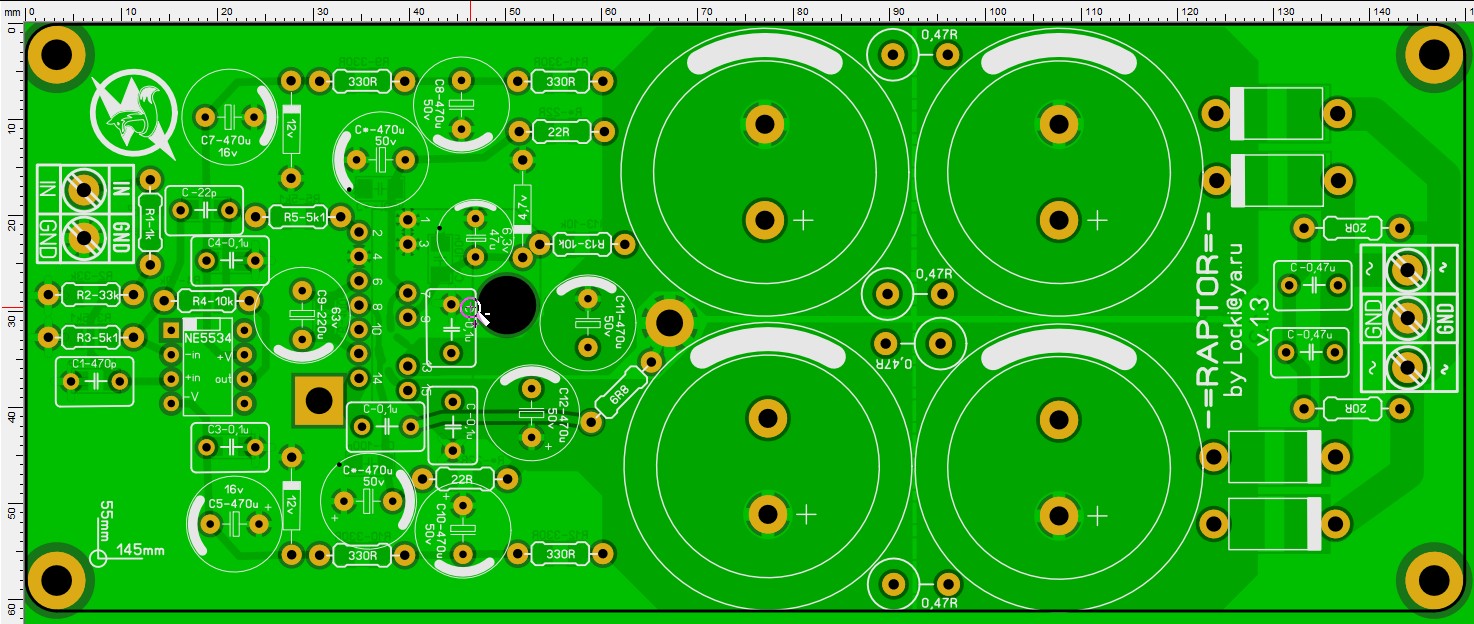Click the 140 mark on horizontal ruler
Screen dimensions: 1474x624
click(1382, 10)
